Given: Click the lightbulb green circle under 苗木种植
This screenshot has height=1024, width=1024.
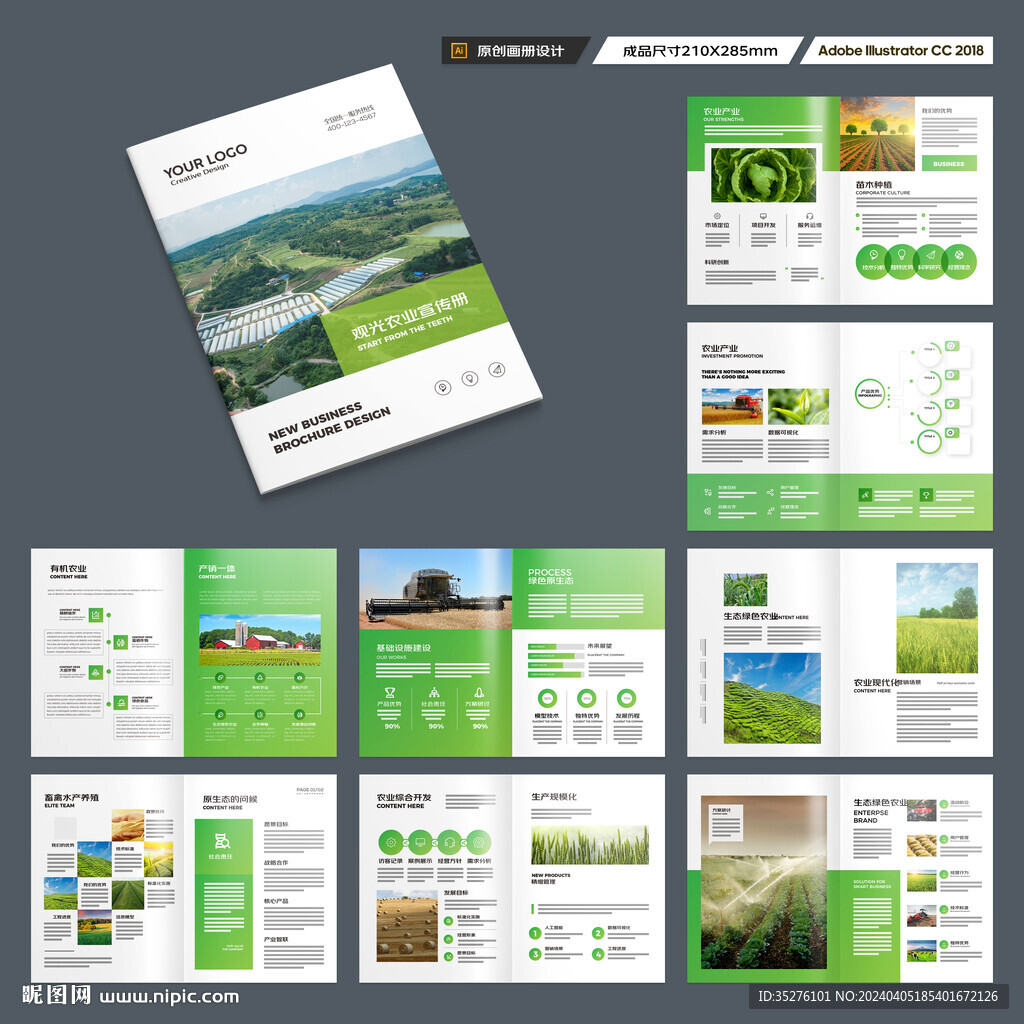Looking at the screenshot, I should point(902,261).
